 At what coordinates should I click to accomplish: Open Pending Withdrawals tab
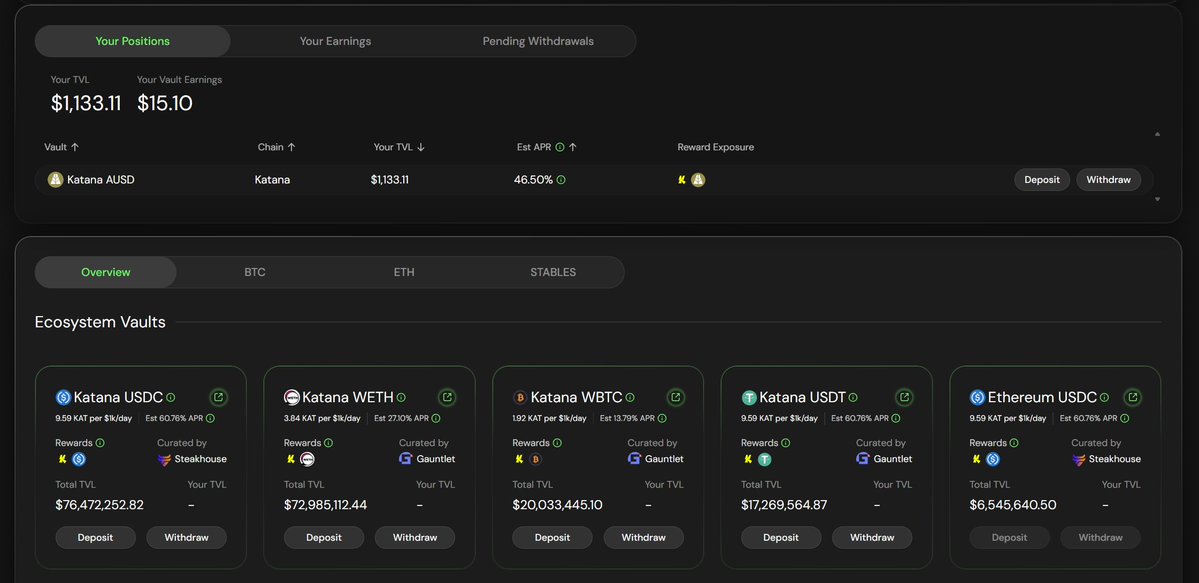coord(538,41)
